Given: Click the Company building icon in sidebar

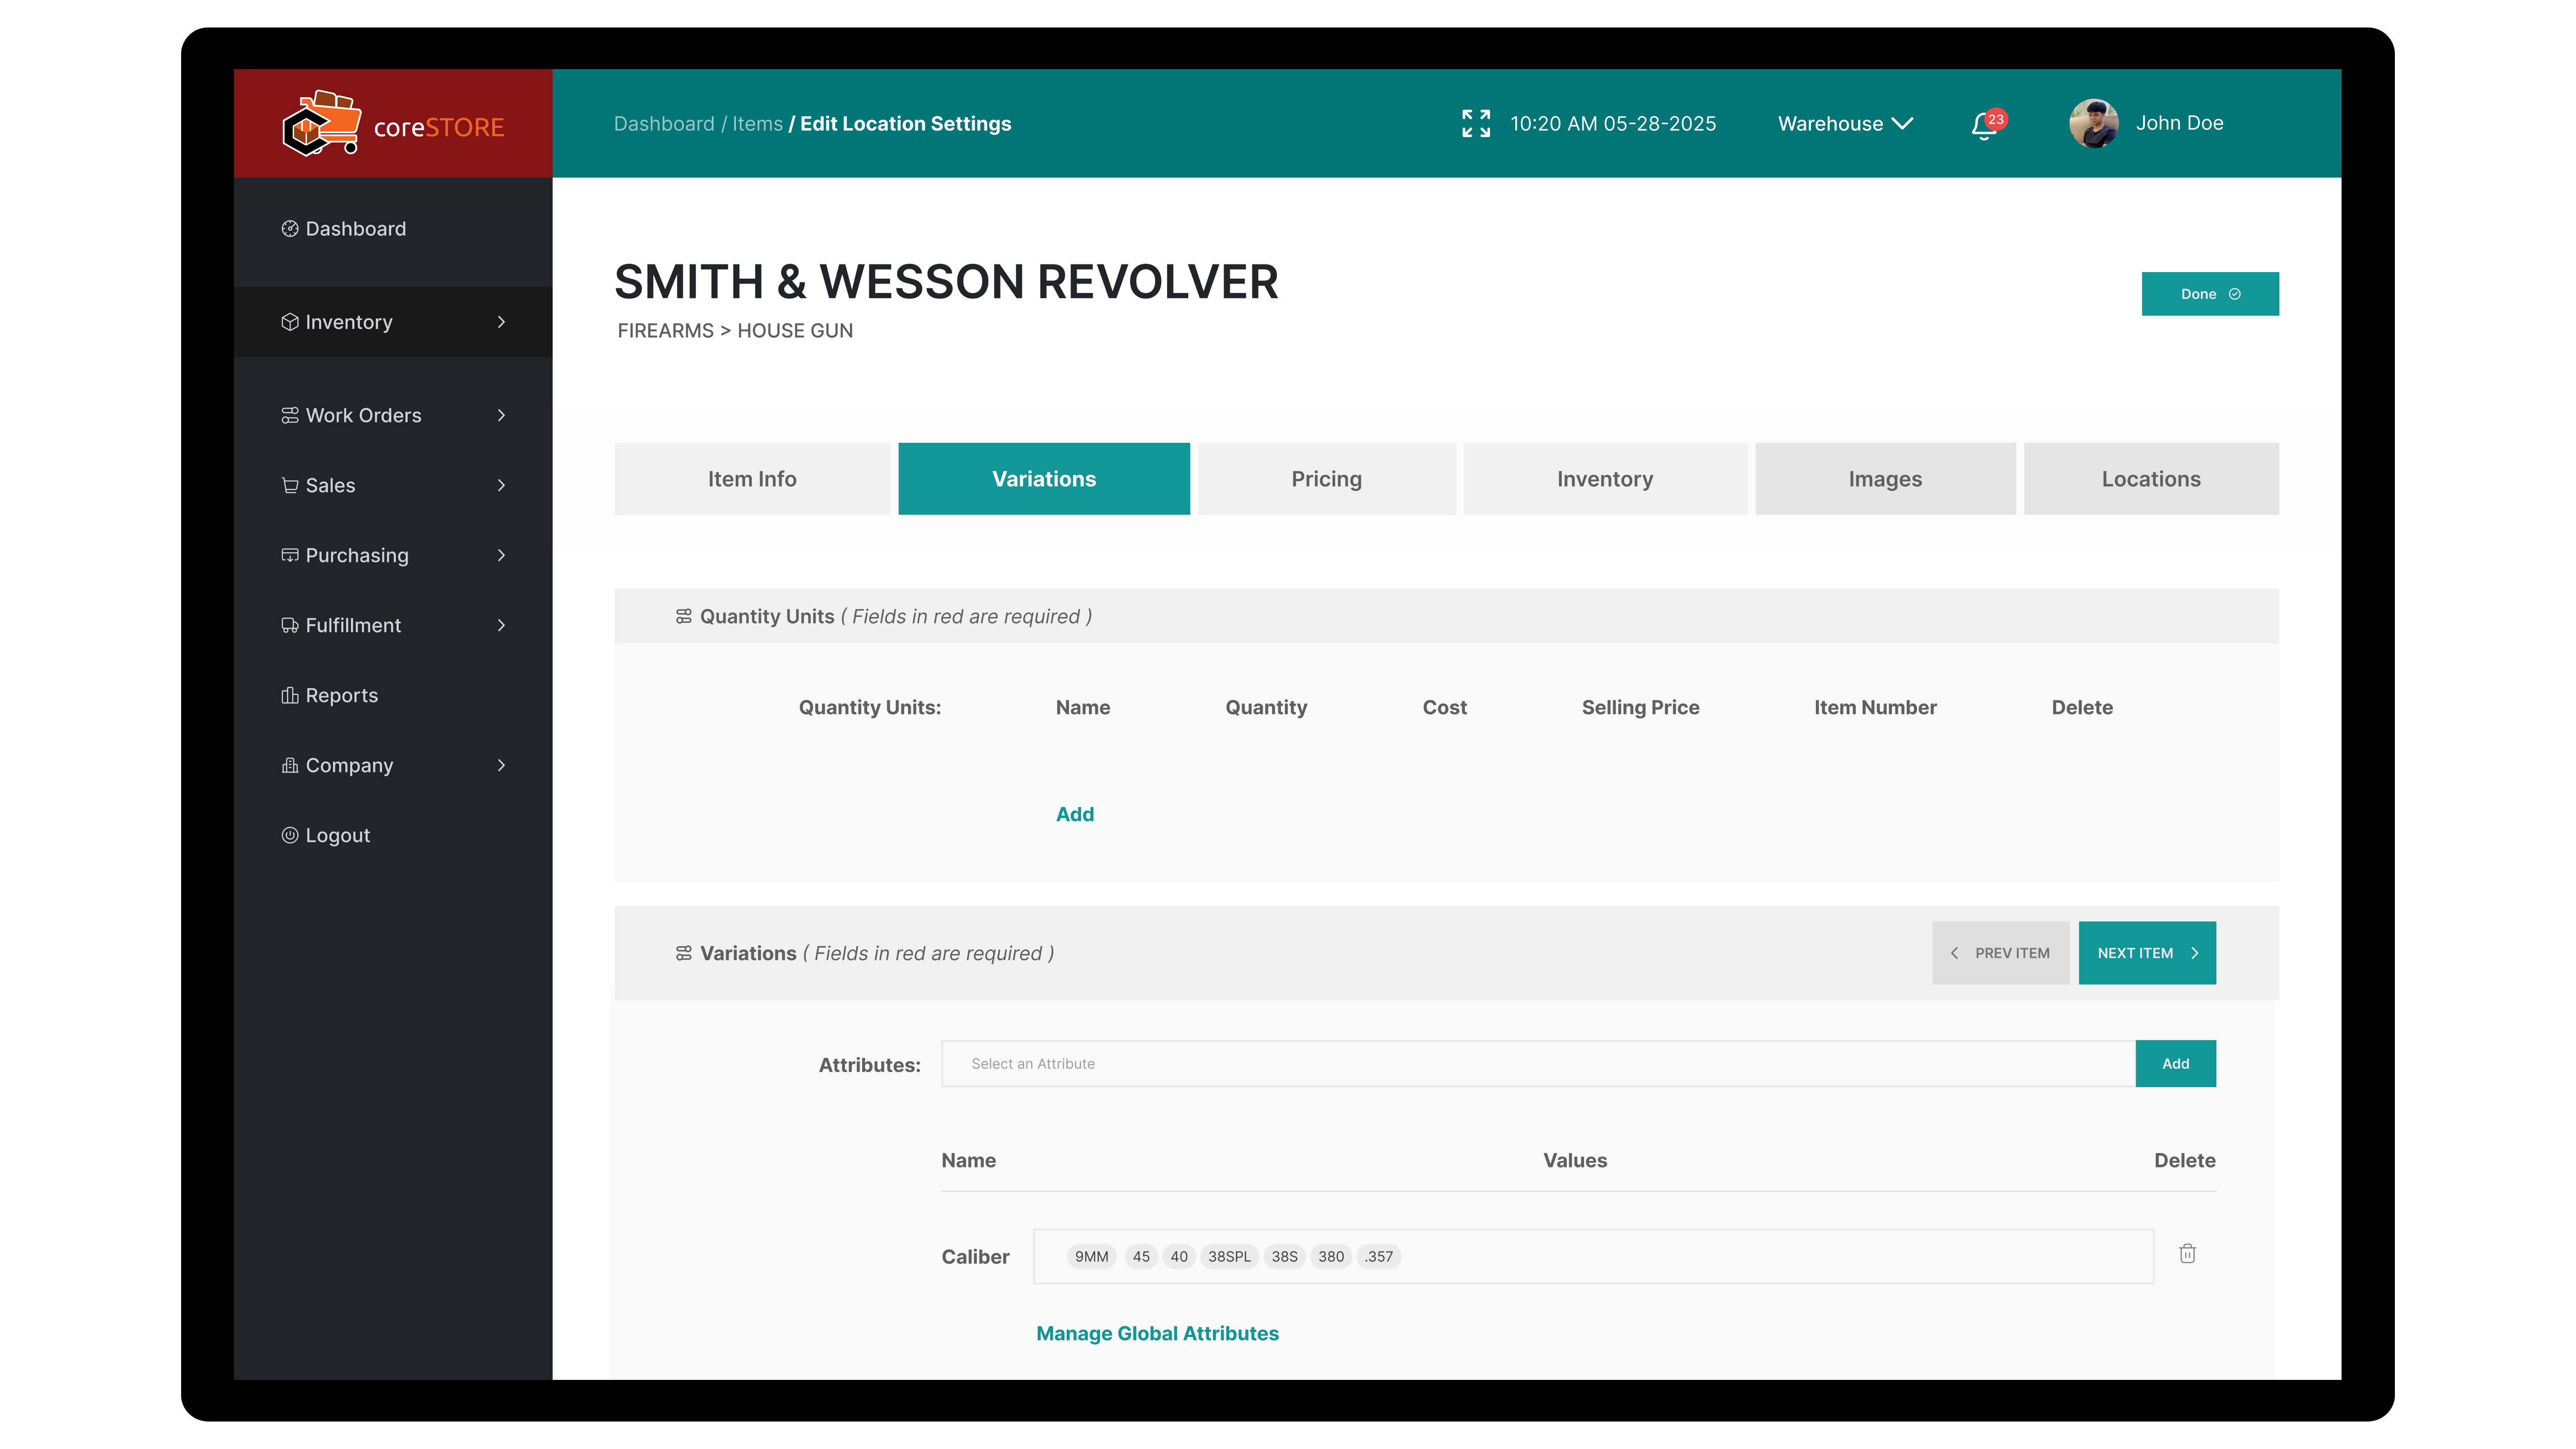Looking at the screenshot, I should pyautogui.click(x=290, y=765).
